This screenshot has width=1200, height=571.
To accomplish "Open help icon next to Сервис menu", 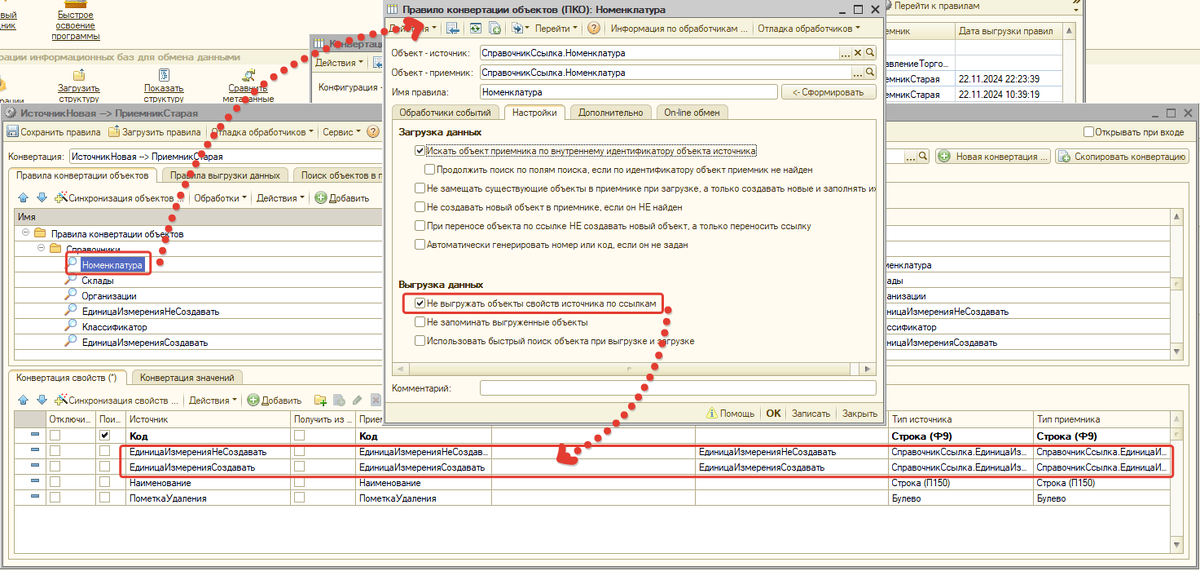I will [373, 132].
